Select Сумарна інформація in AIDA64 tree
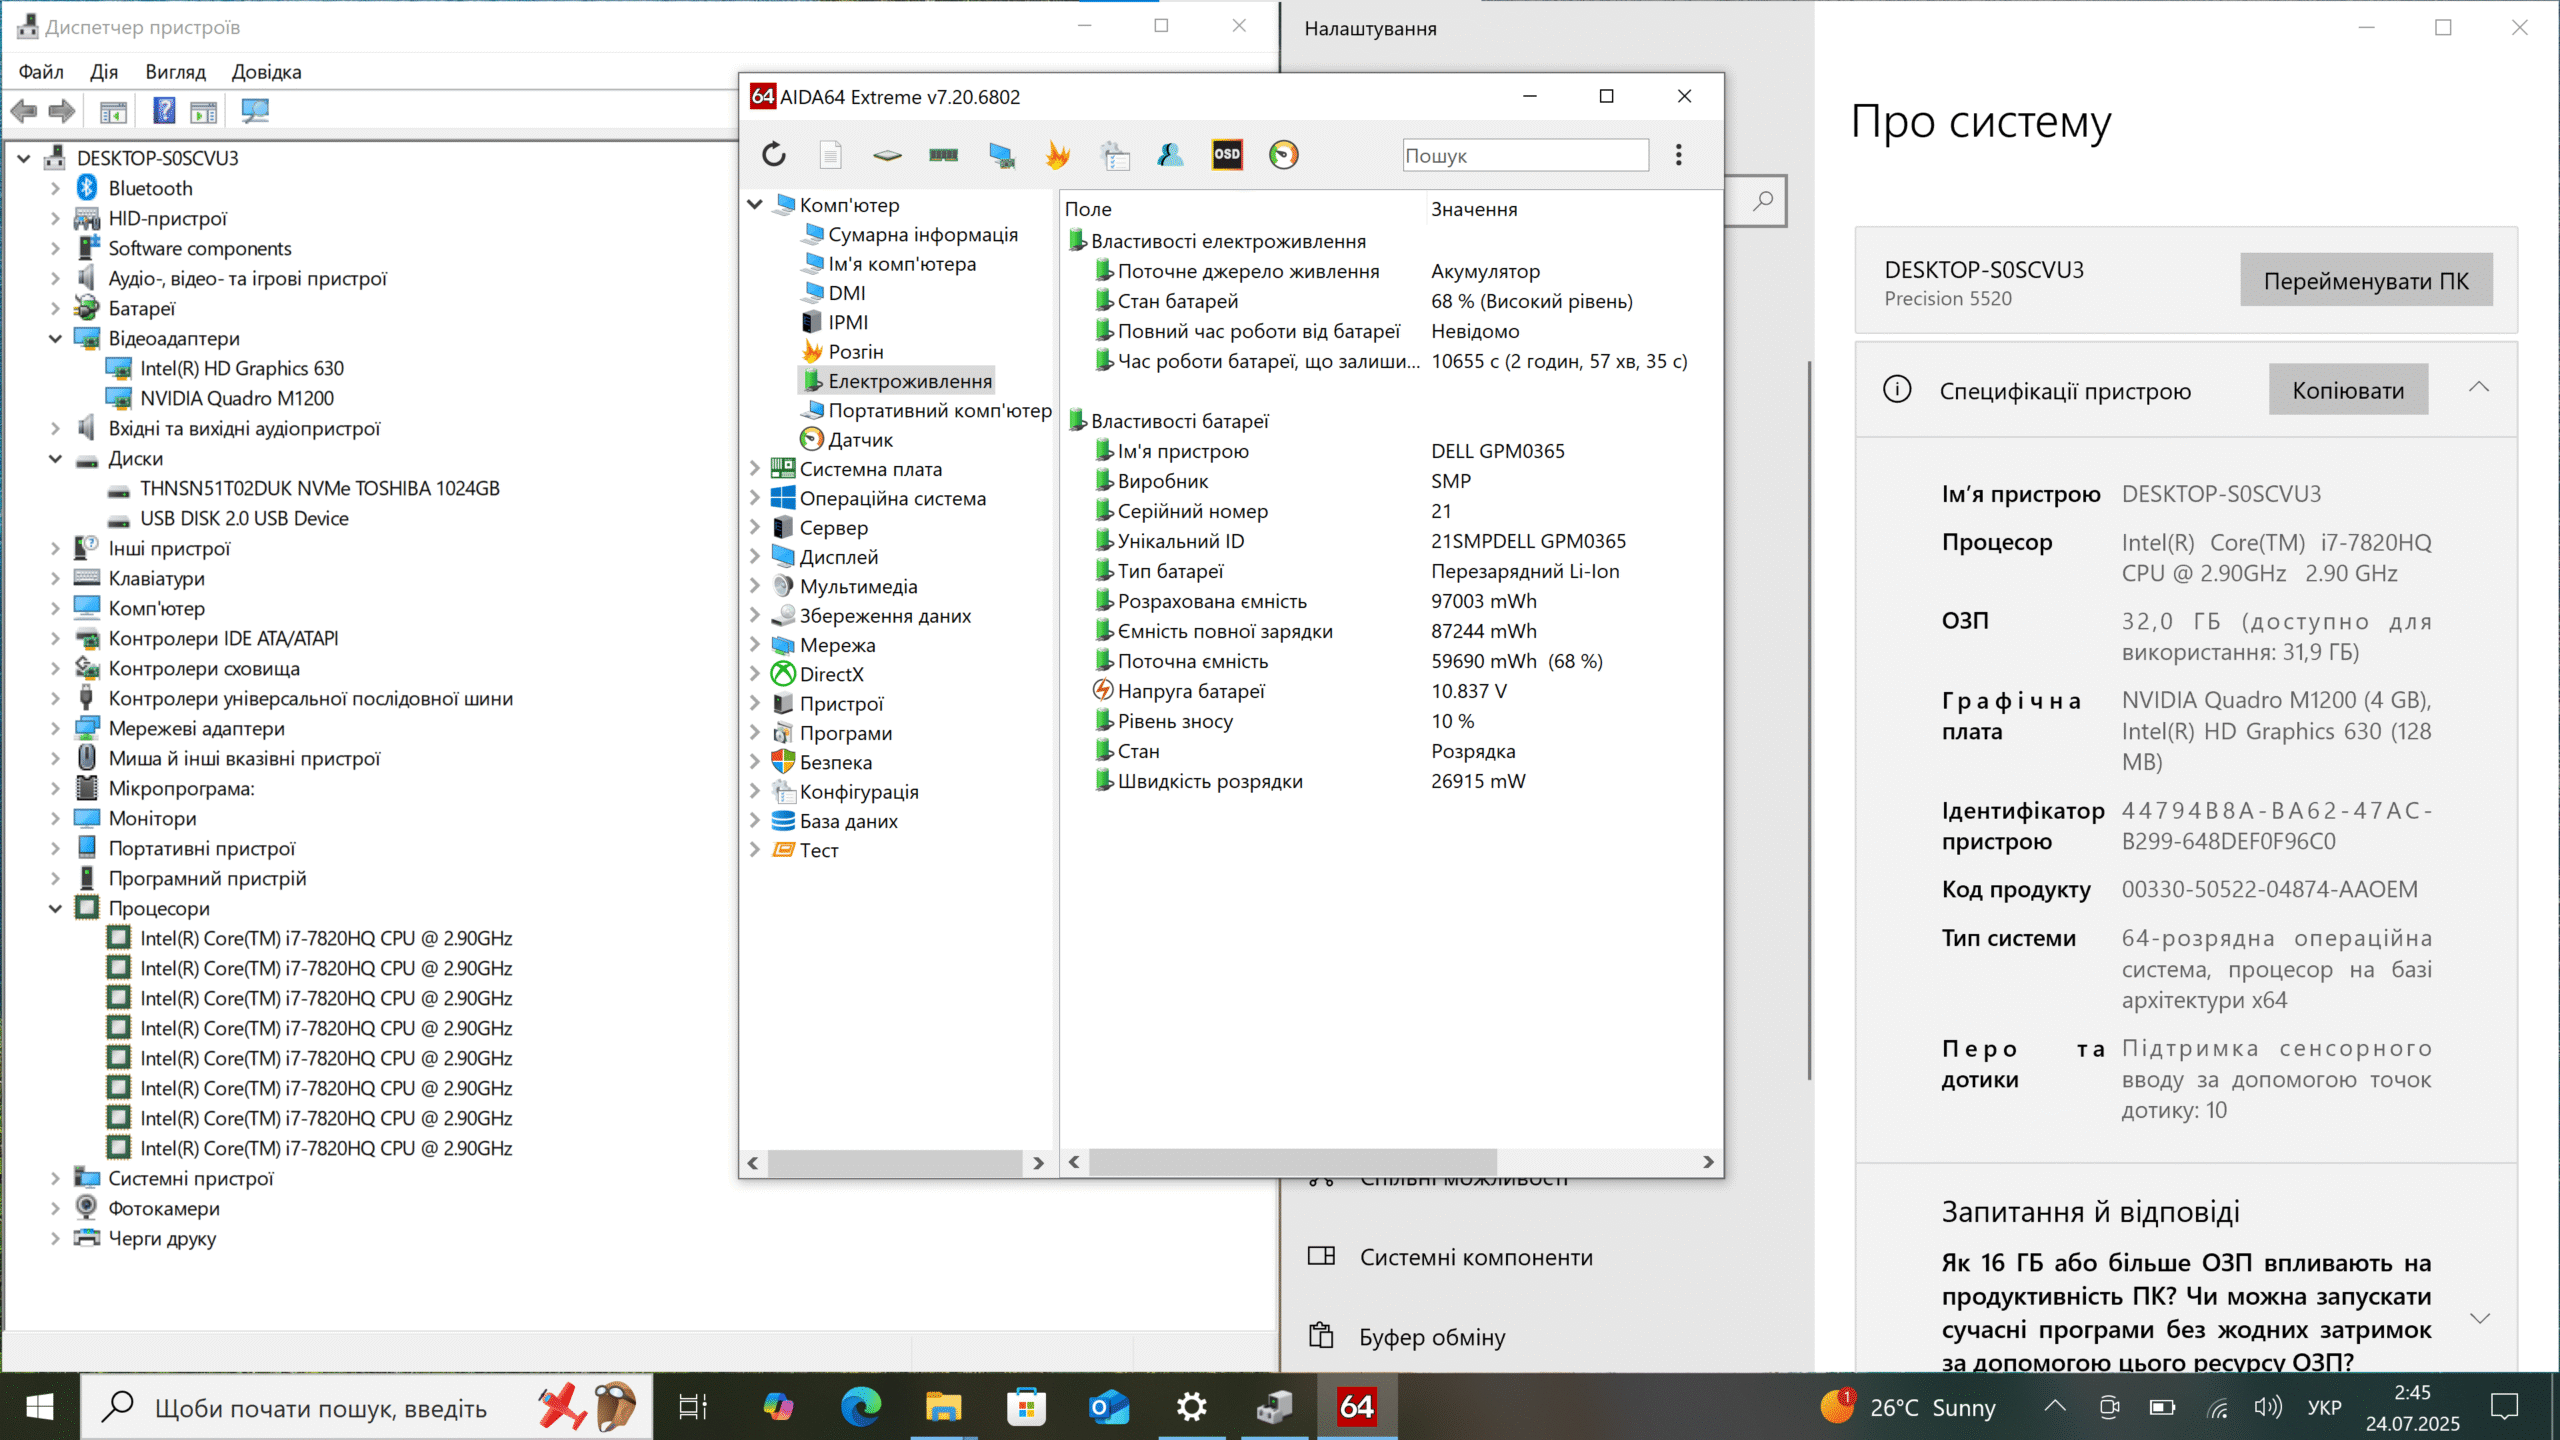The height and width of the screenshot is (1440, 2560). click(x=922, y=234)
